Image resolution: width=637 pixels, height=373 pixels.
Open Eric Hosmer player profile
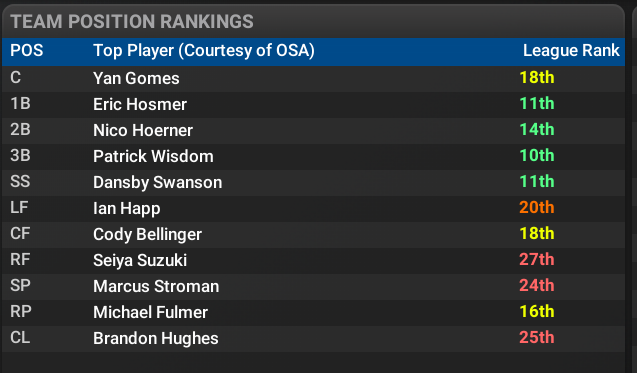[x=140, y=104]
